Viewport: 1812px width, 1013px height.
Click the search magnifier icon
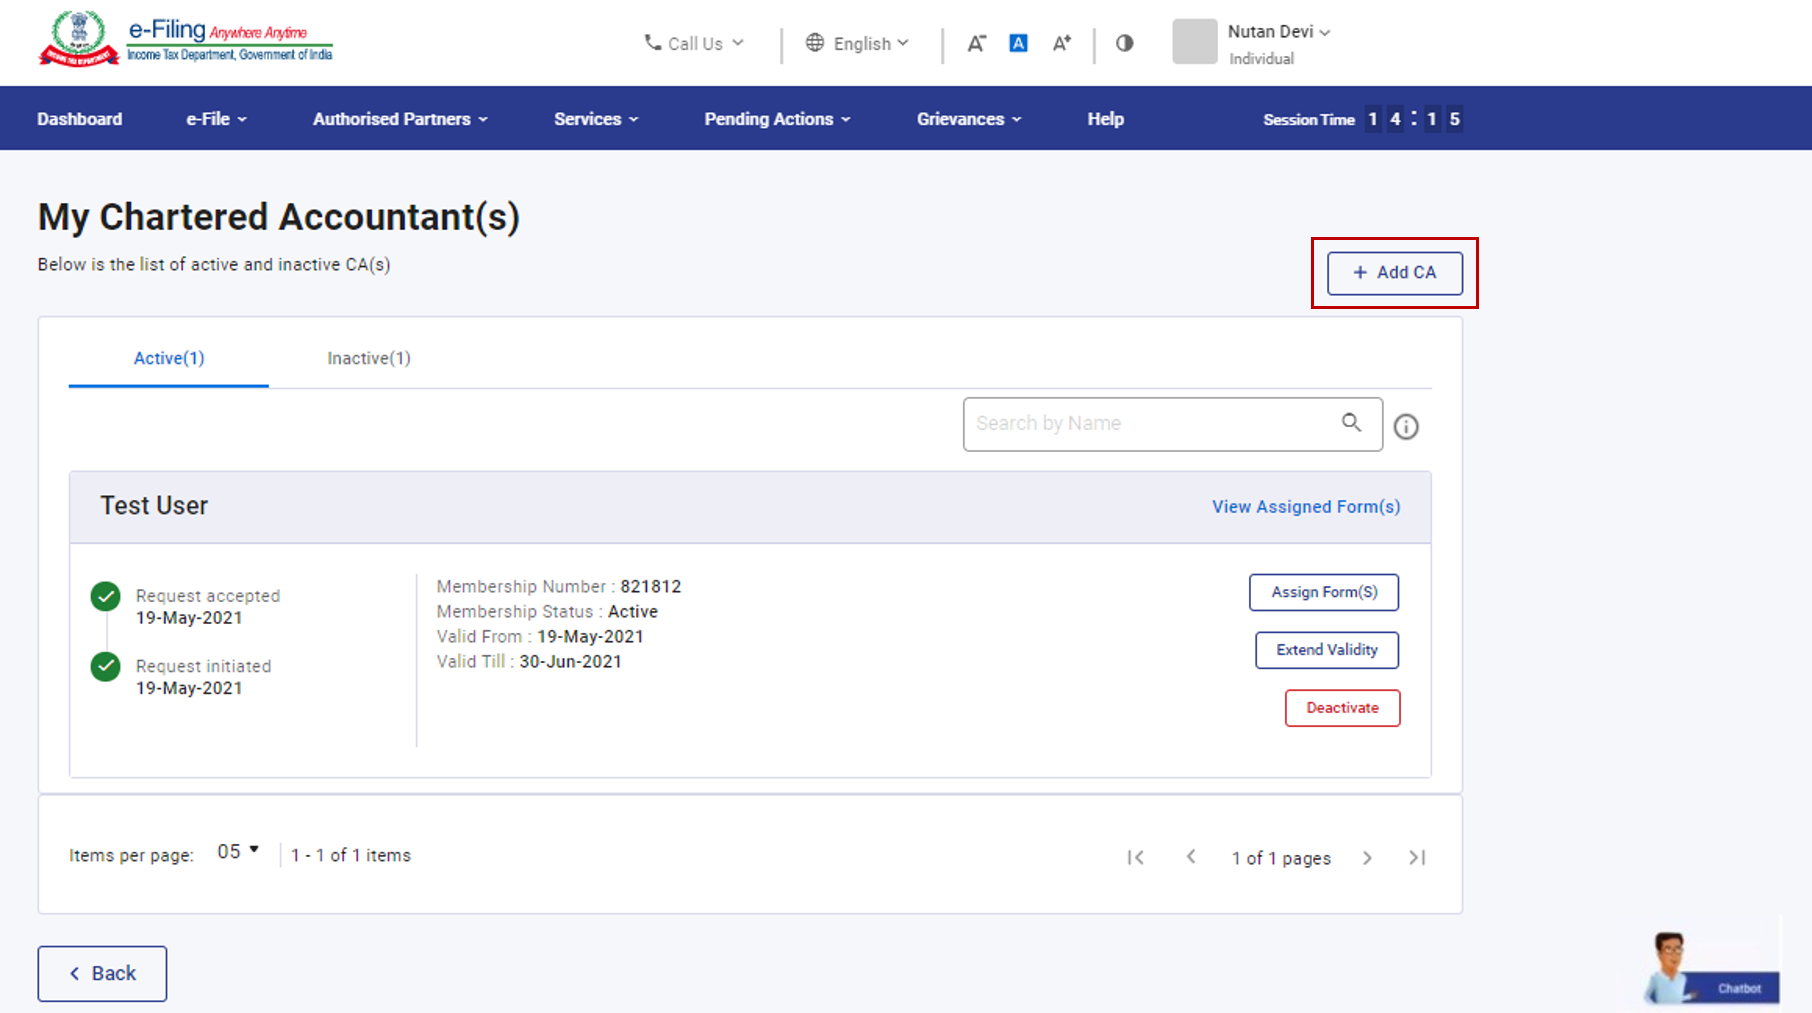coord(1351,423)
